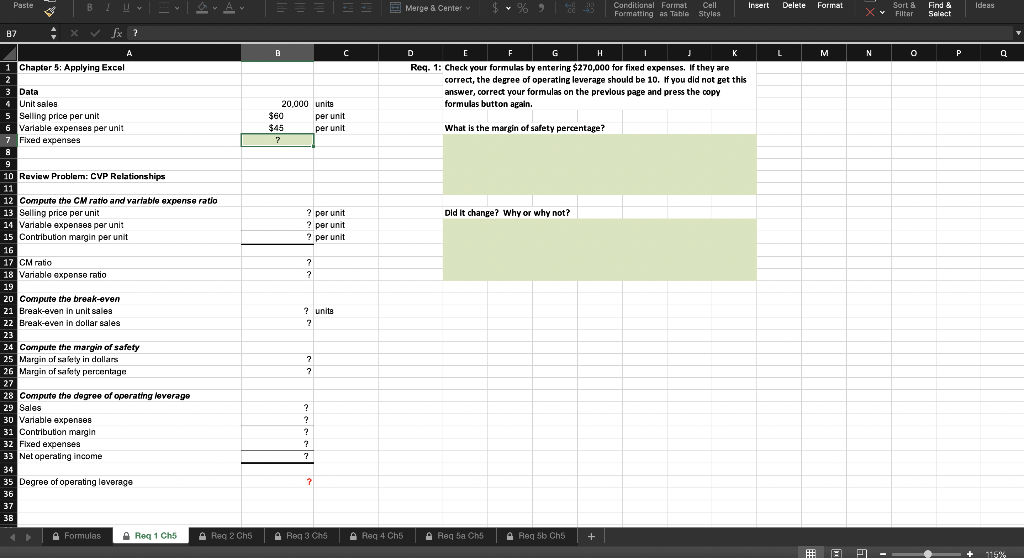Open Format as Table
Image resolution: width=1024 pixels, height=558 pixels.
pyautogui.click(x=674, y=9)
